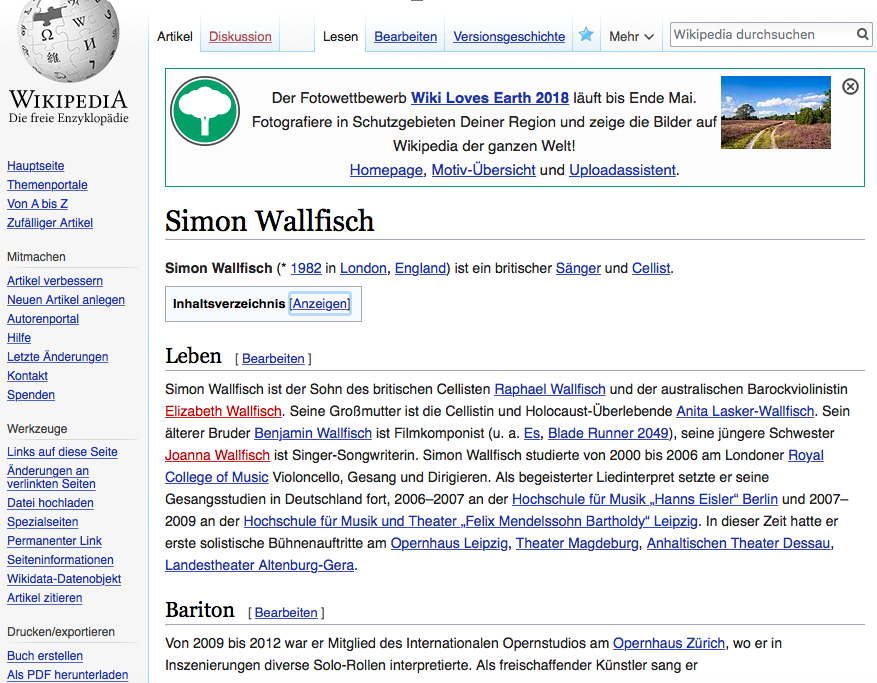
Task: Dismiss the Wiki Loves Earth banner
Action: pyautogui.click(x=850, y=87)
